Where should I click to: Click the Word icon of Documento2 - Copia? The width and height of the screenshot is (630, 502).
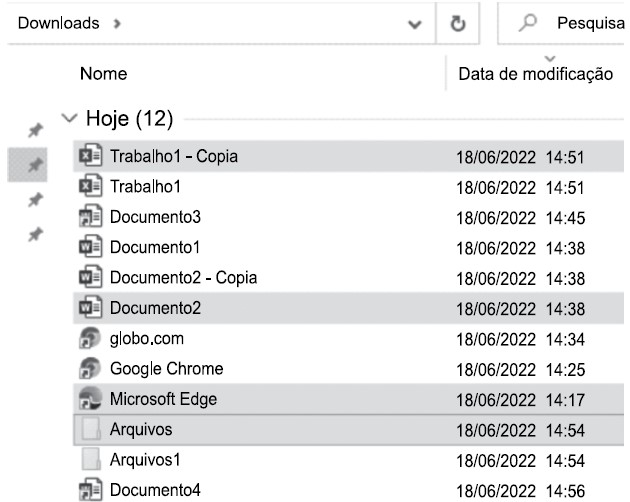(90, 278)
